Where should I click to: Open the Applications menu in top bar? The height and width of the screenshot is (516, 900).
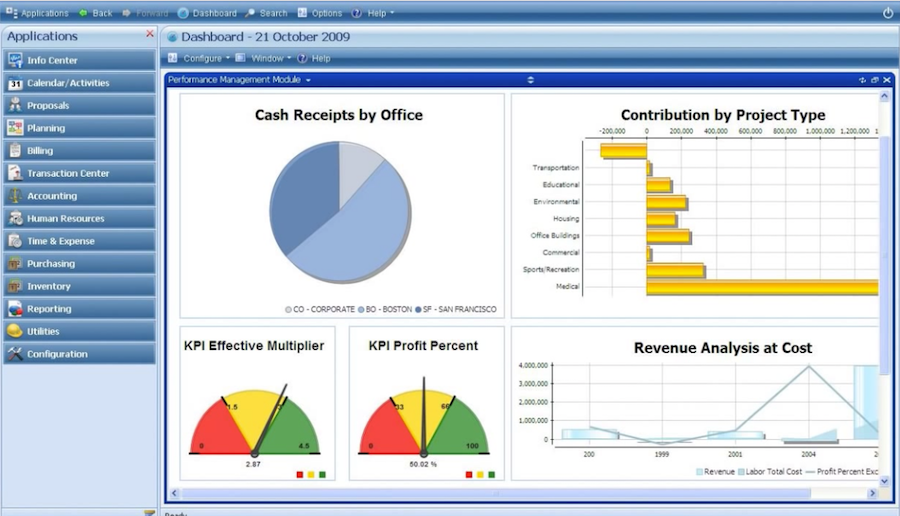point(37,13)
